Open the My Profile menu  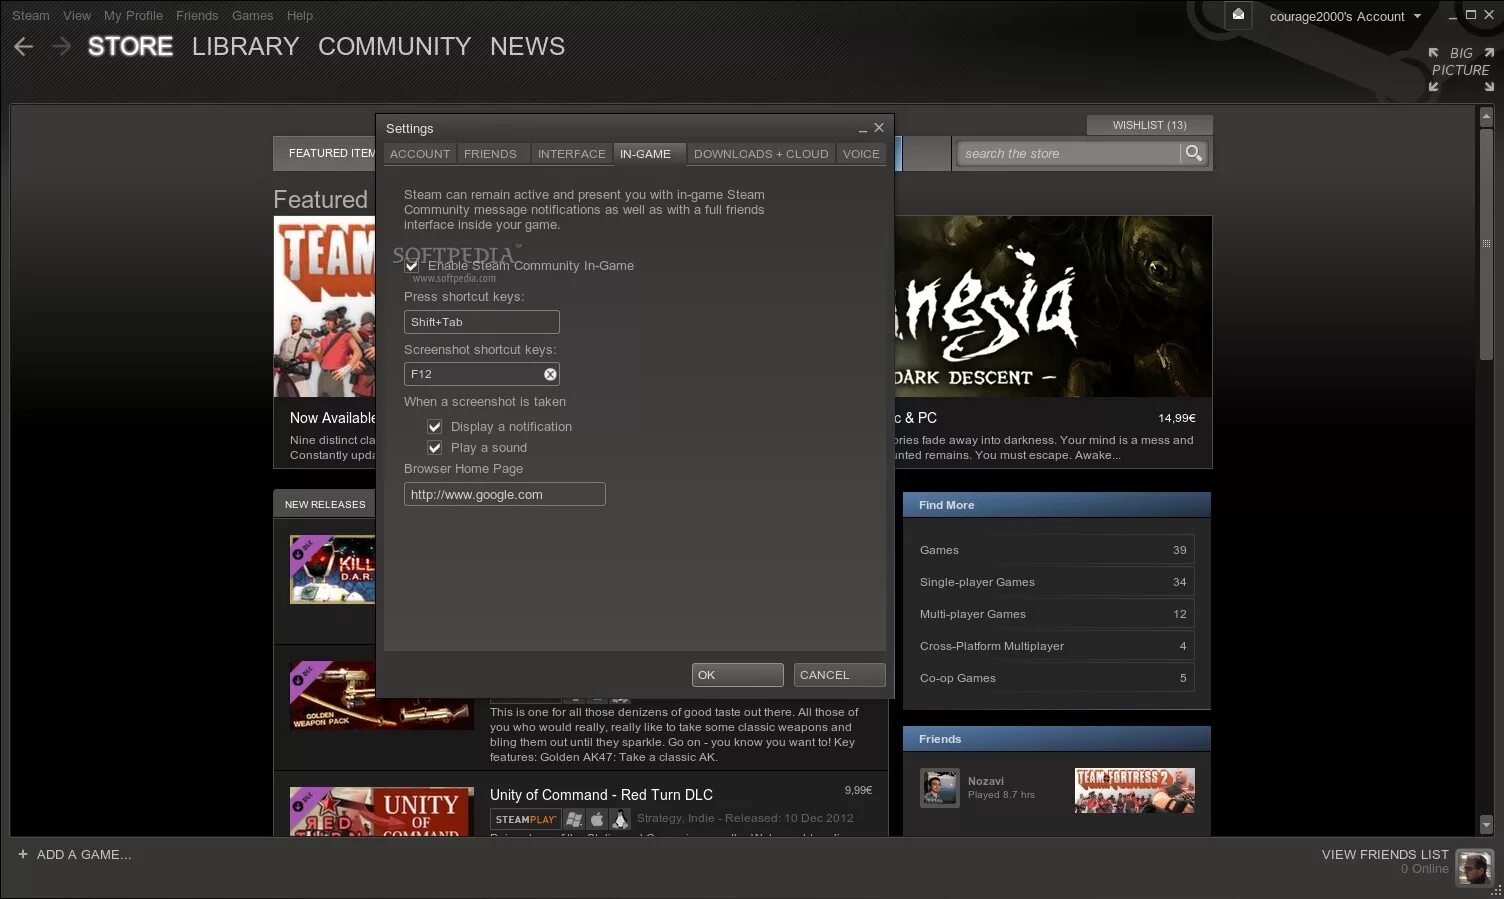[133, 16]
